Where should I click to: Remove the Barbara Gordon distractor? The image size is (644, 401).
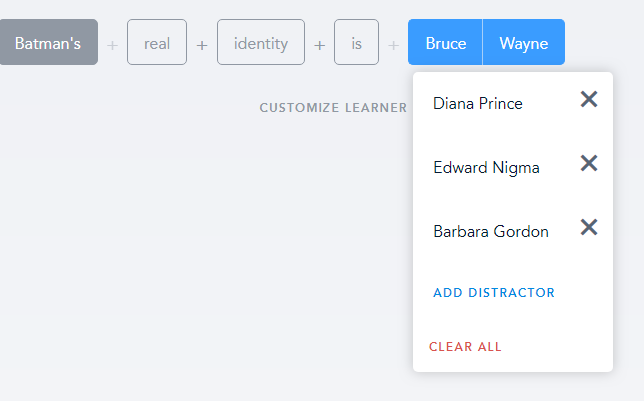(x=589, y=227)
